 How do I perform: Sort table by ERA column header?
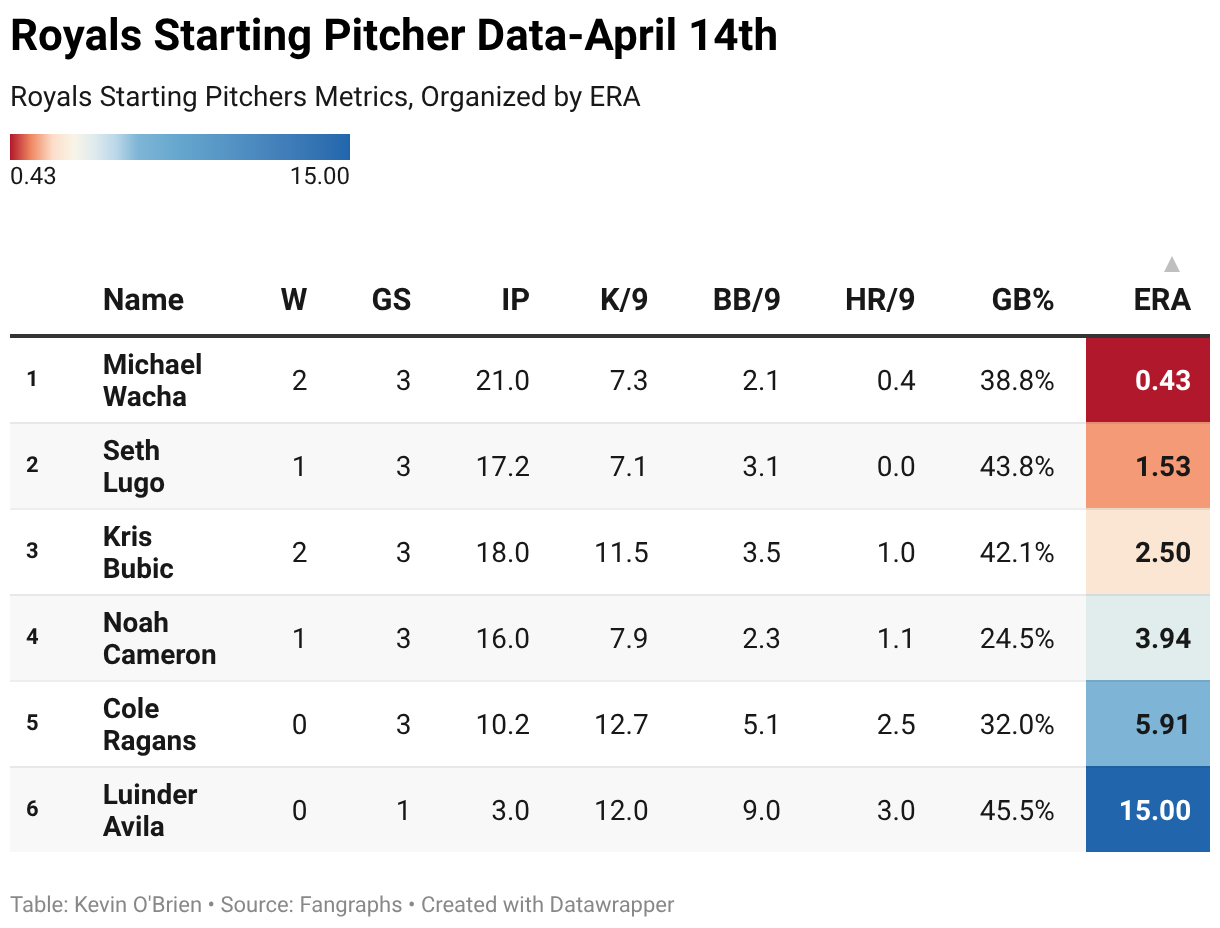[1162, 300]
